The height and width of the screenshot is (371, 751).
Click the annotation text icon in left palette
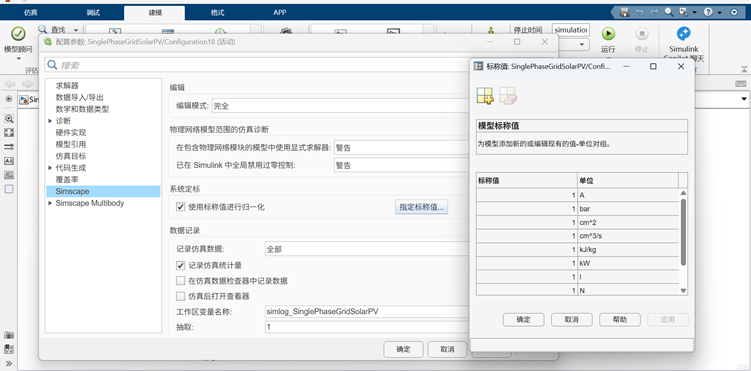[9, 161]
